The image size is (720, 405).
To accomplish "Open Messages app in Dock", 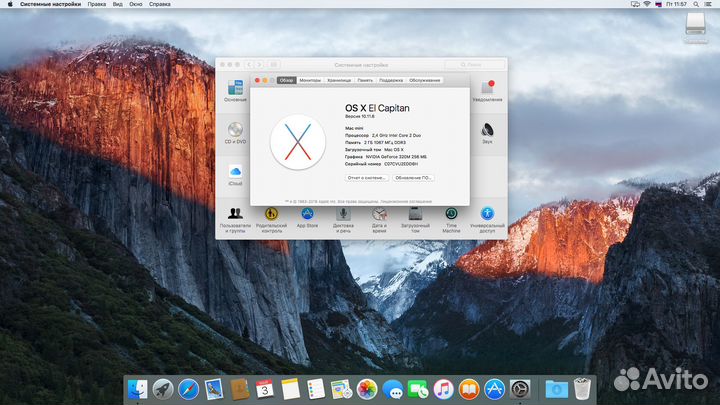I will point(393,389).
